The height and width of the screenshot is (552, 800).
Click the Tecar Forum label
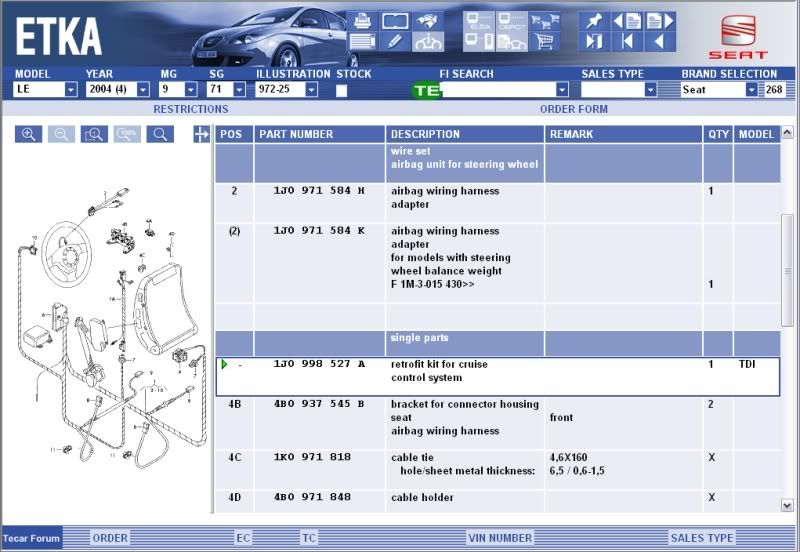31,538
